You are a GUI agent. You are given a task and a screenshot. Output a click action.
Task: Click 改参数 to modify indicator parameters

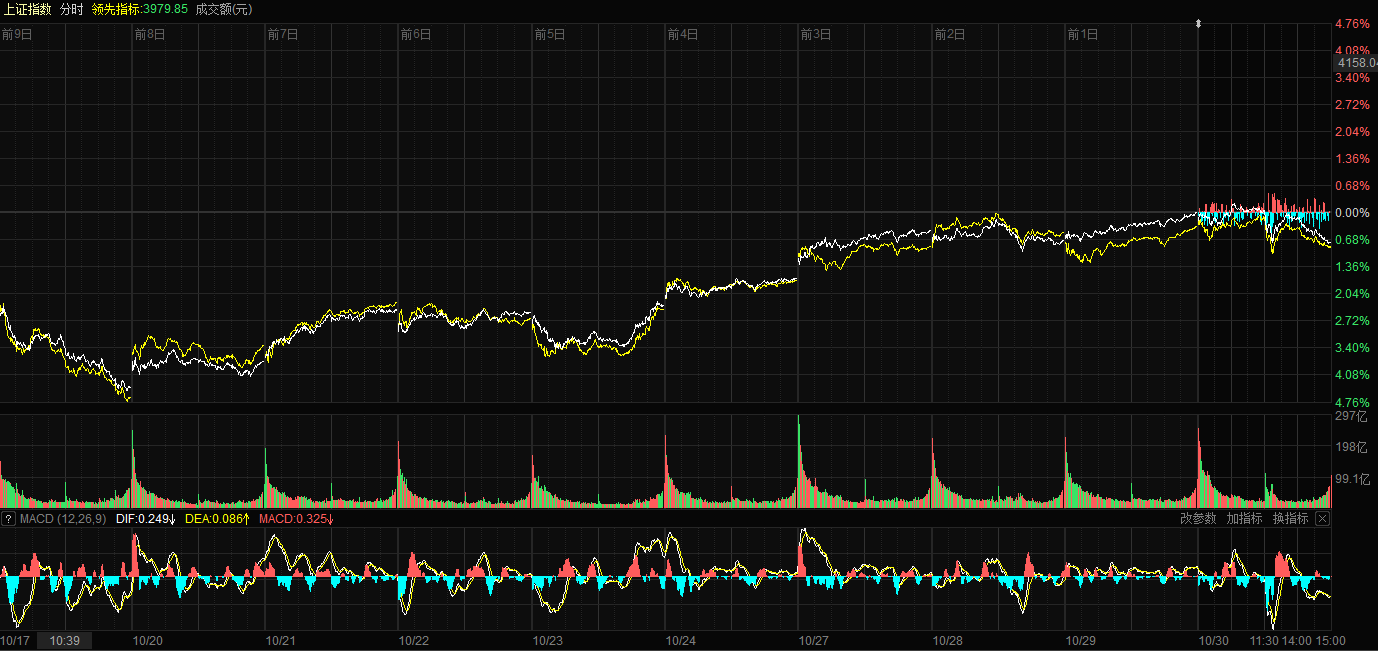click(x=1198, y=518)
